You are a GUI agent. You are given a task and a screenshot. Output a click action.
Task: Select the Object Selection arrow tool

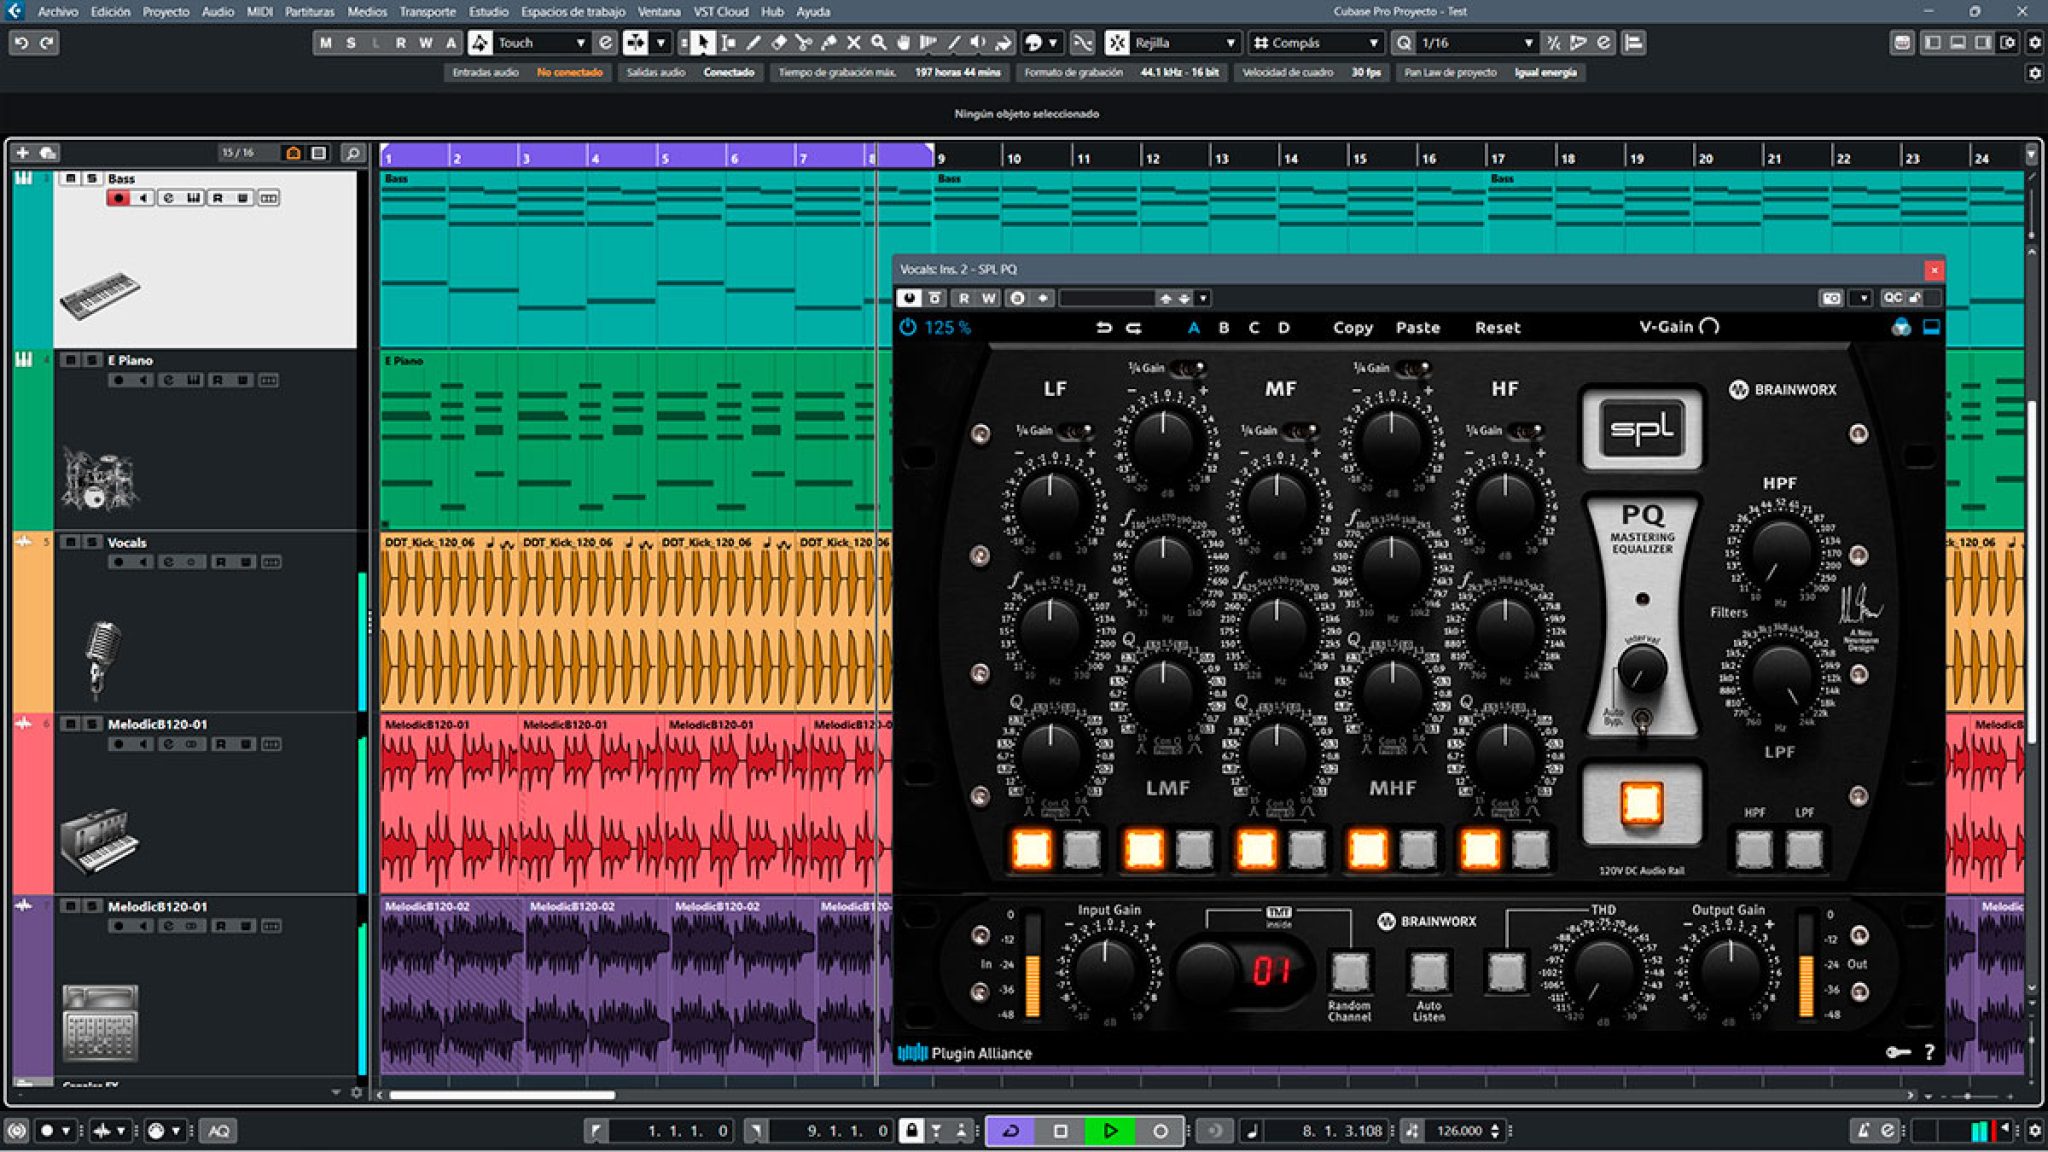click(x=702, y=42)
